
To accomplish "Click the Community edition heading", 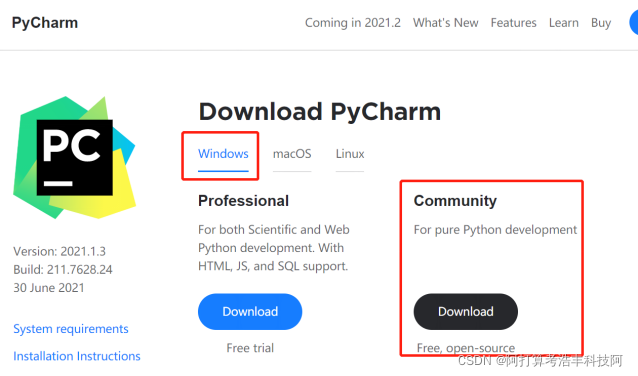I will pyautogui.click(x=455, y=201).
